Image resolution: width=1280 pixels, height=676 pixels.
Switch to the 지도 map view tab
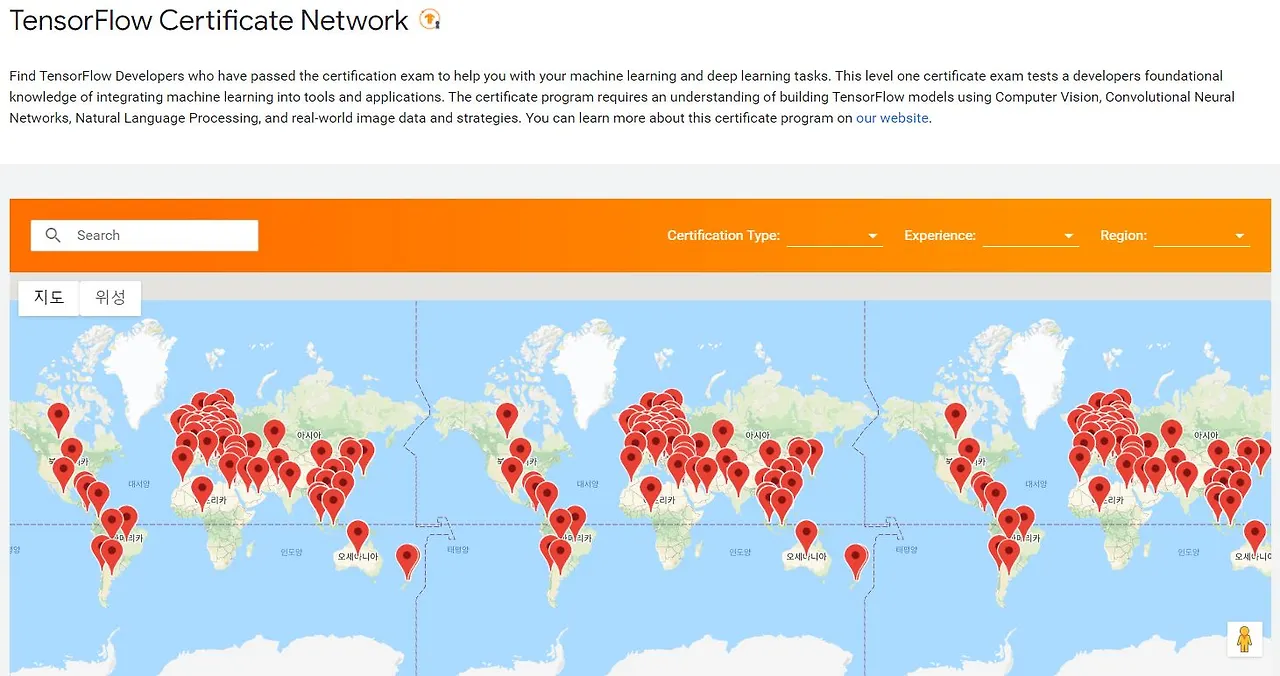pos(49,298)
